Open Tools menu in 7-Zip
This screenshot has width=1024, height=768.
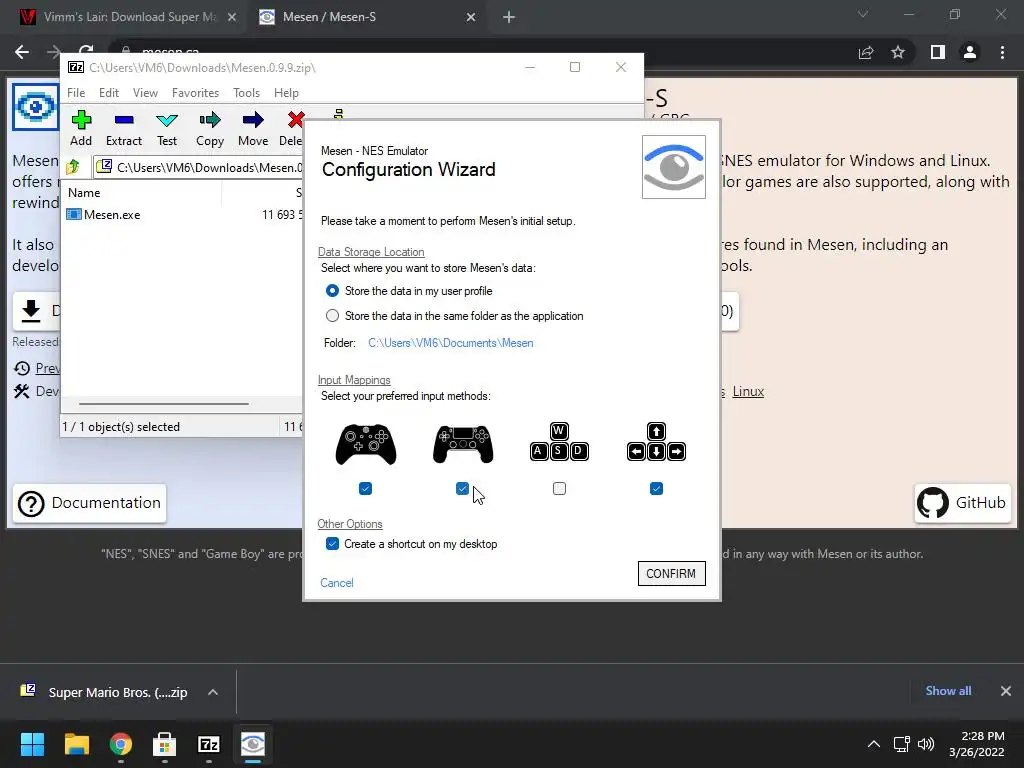(x=246, y=93)
